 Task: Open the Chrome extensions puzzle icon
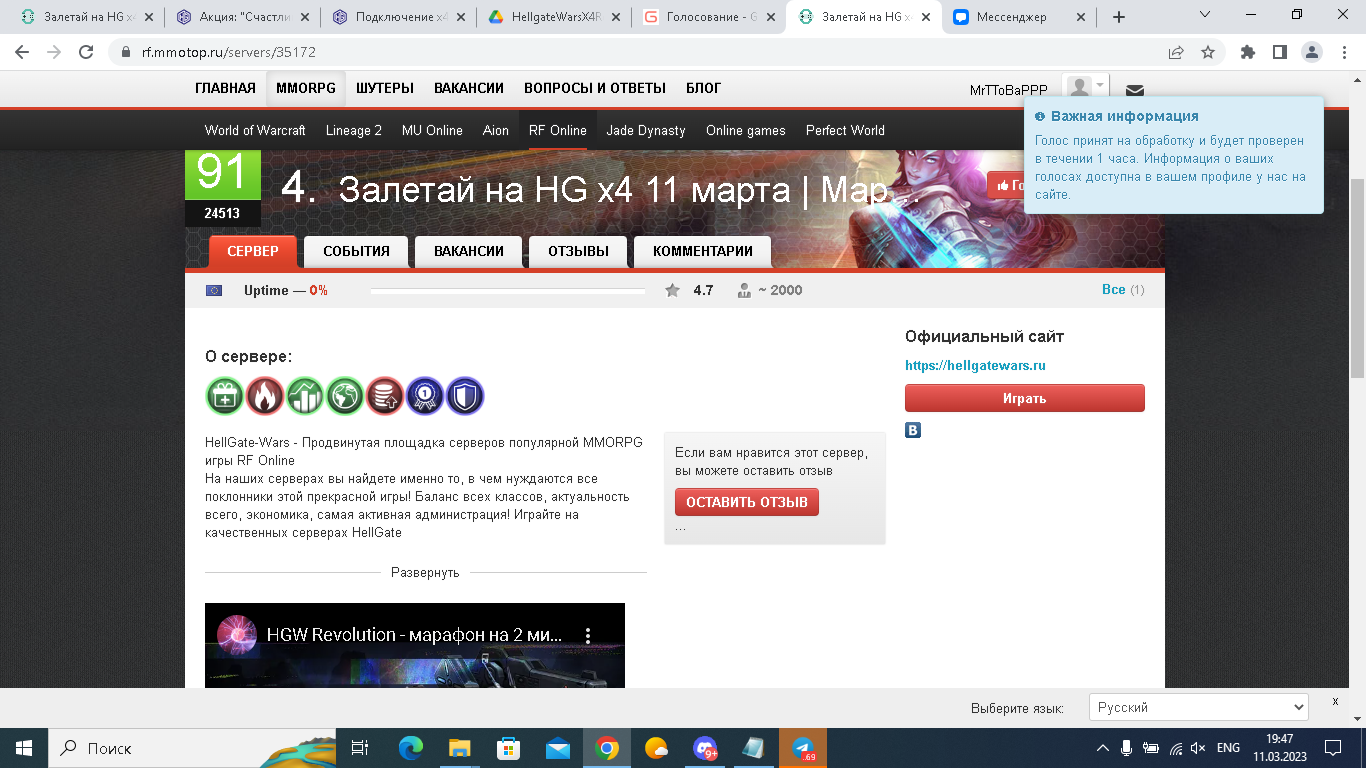point(1247,52)
